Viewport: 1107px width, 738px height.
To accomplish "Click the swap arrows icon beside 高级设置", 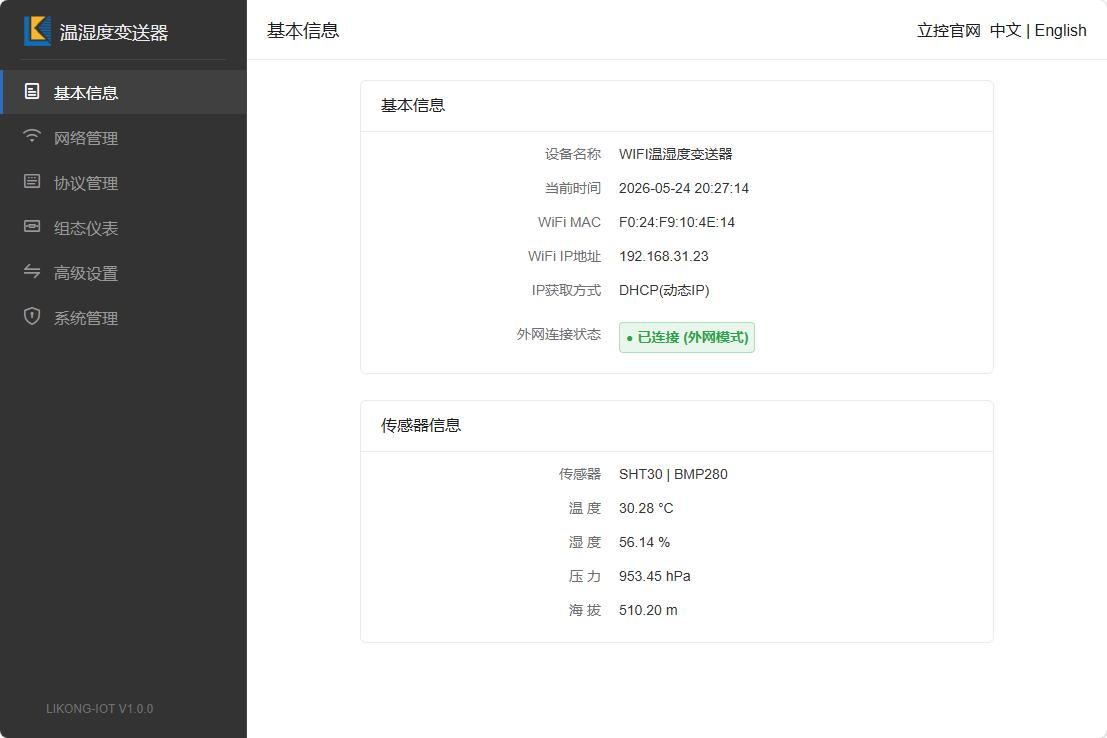I will click(32, 271).
